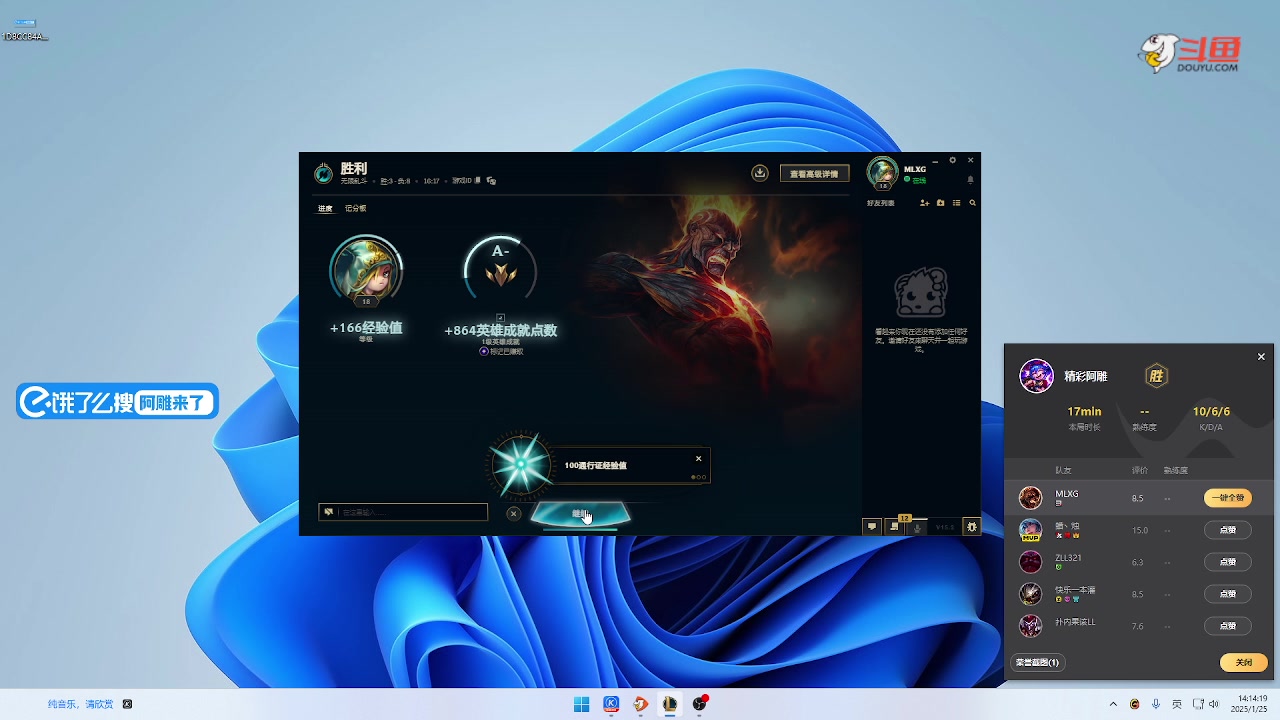Open the dark round app with red badge in taskbar
The image size is (1280, 720).
tap(700, 704)
